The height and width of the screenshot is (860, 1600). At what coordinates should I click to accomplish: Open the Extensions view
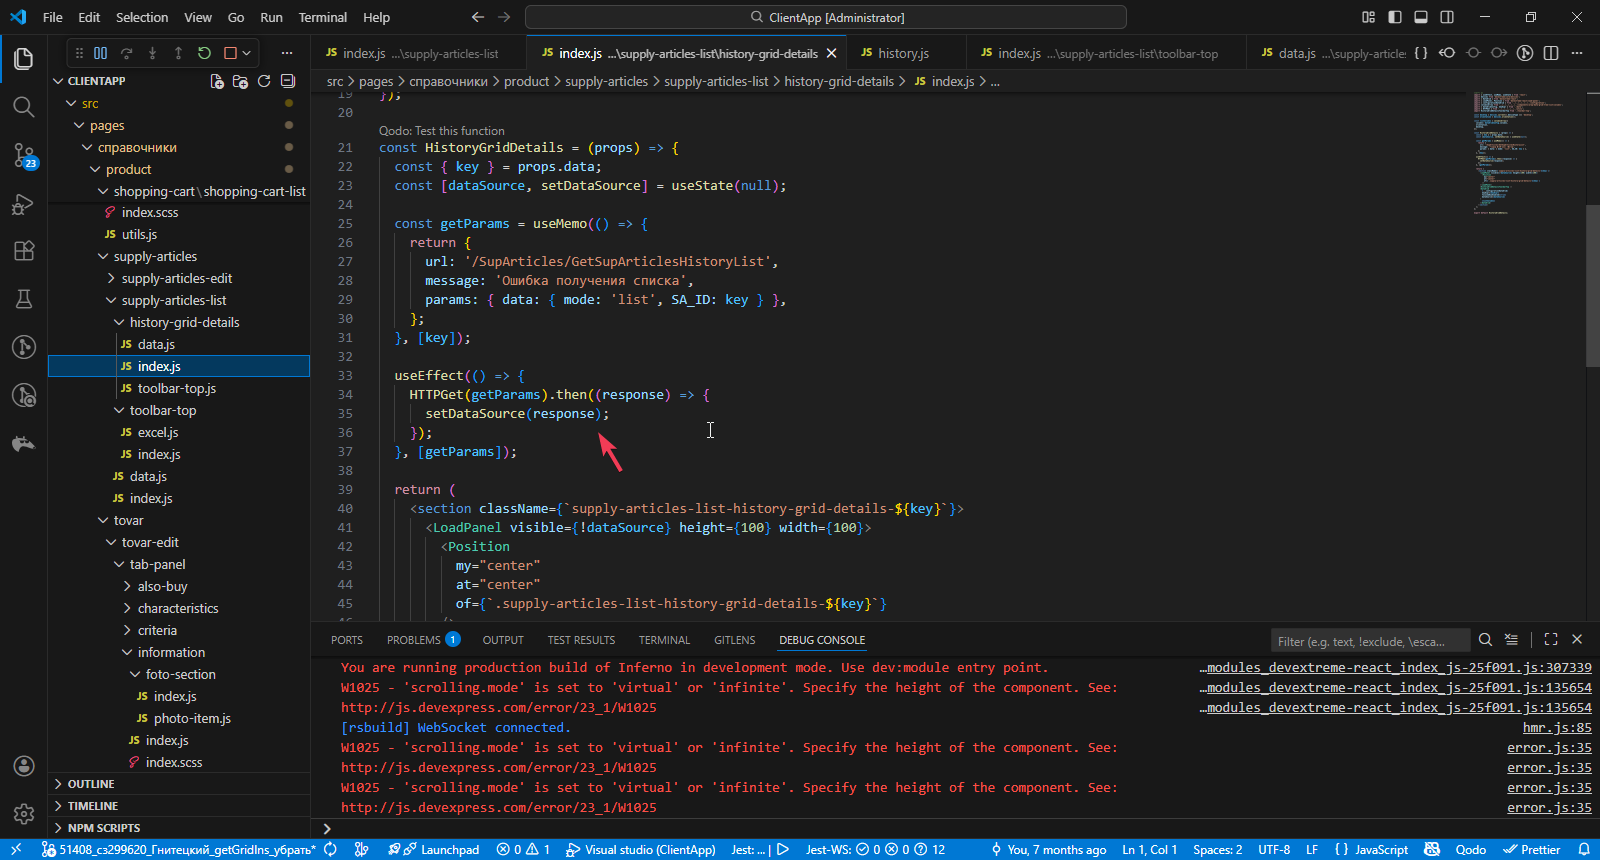click(24, 251)
